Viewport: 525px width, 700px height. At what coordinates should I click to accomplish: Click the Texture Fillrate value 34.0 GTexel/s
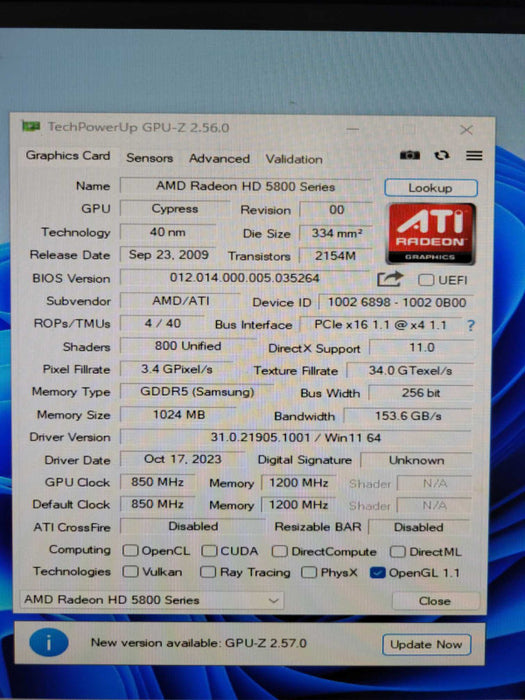(410, 371)
